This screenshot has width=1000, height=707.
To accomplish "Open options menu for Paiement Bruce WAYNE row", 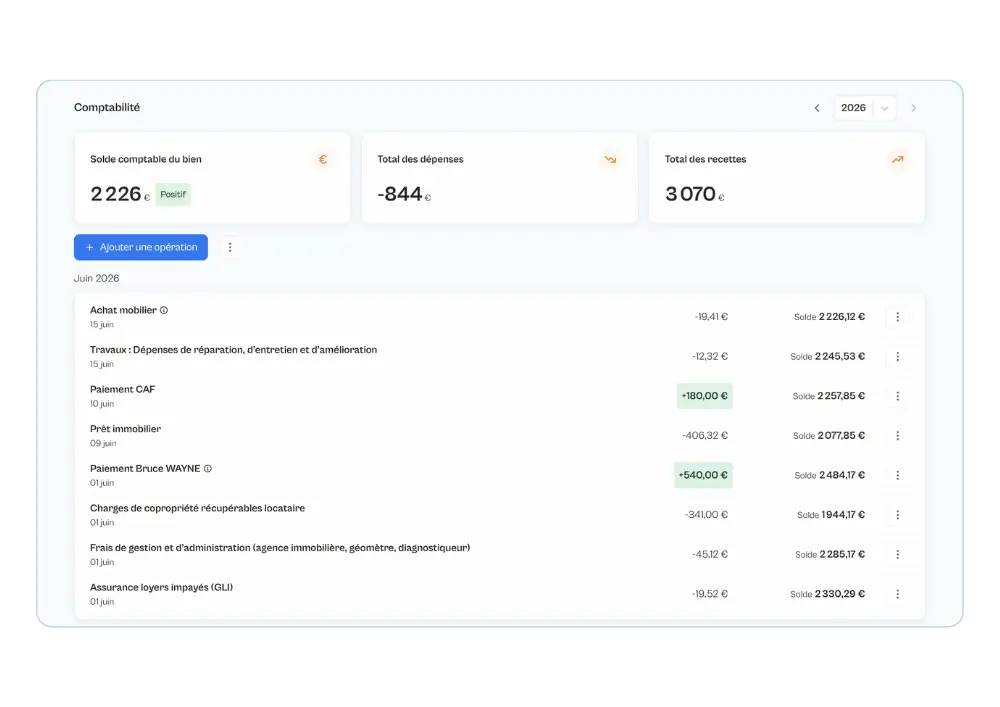I will 897,475.
